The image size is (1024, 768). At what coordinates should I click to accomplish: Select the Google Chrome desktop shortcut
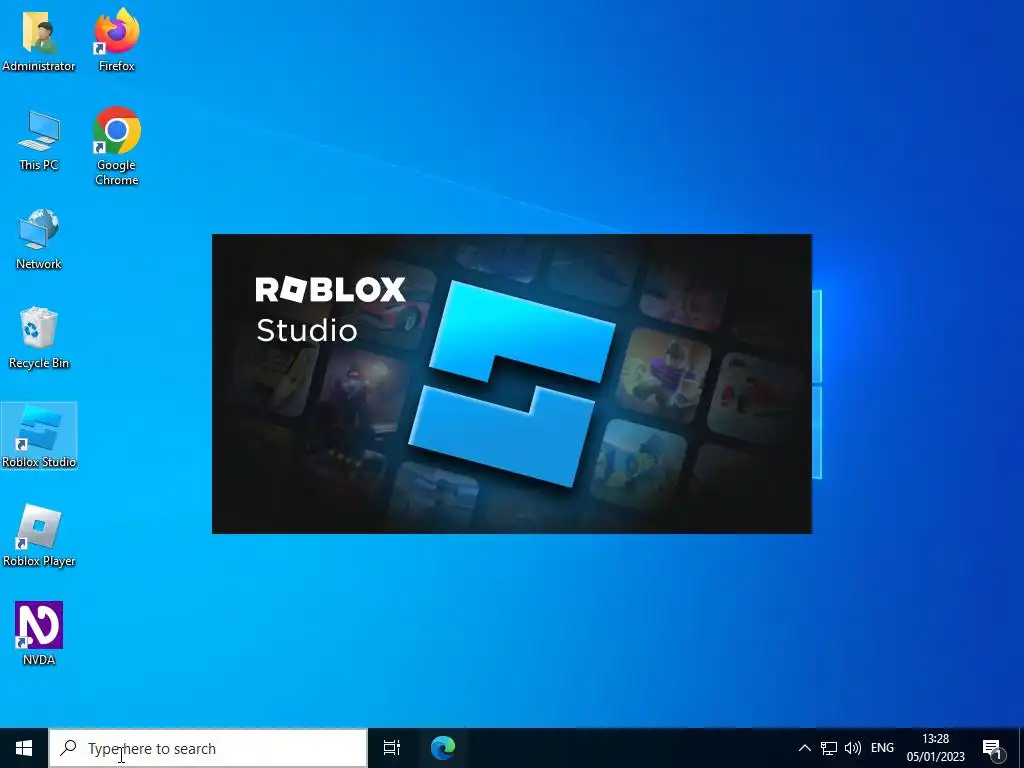coord(117,146)
